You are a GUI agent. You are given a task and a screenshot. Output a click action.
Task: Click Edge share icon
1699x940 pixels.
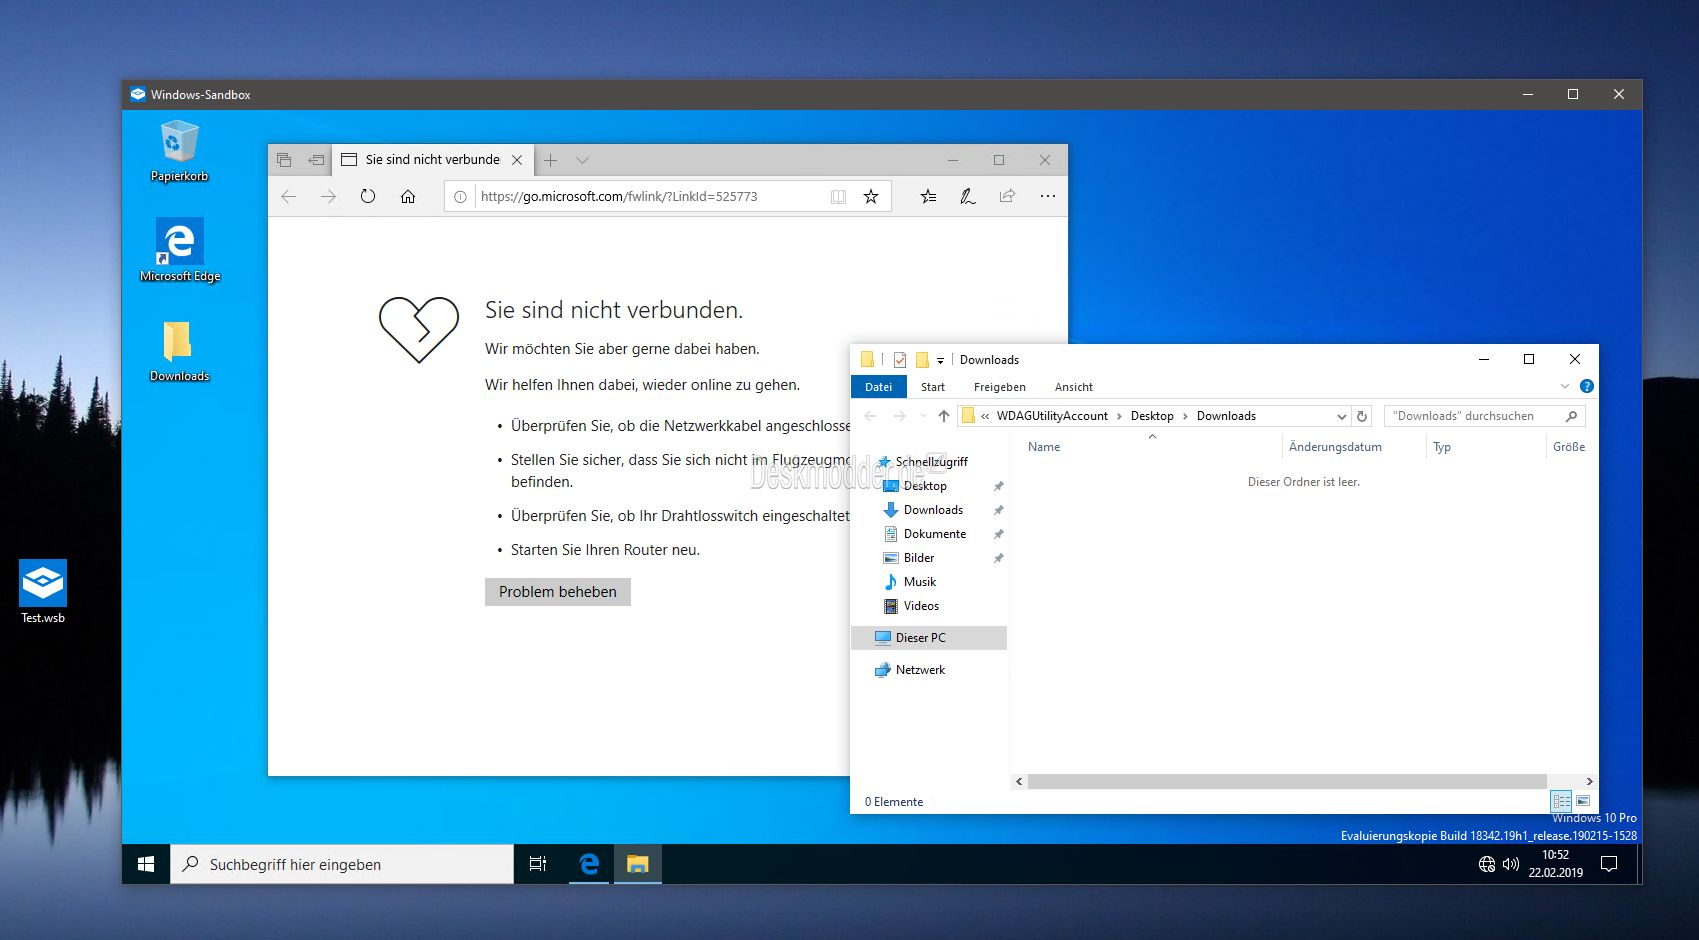(x=1007, y=196)
